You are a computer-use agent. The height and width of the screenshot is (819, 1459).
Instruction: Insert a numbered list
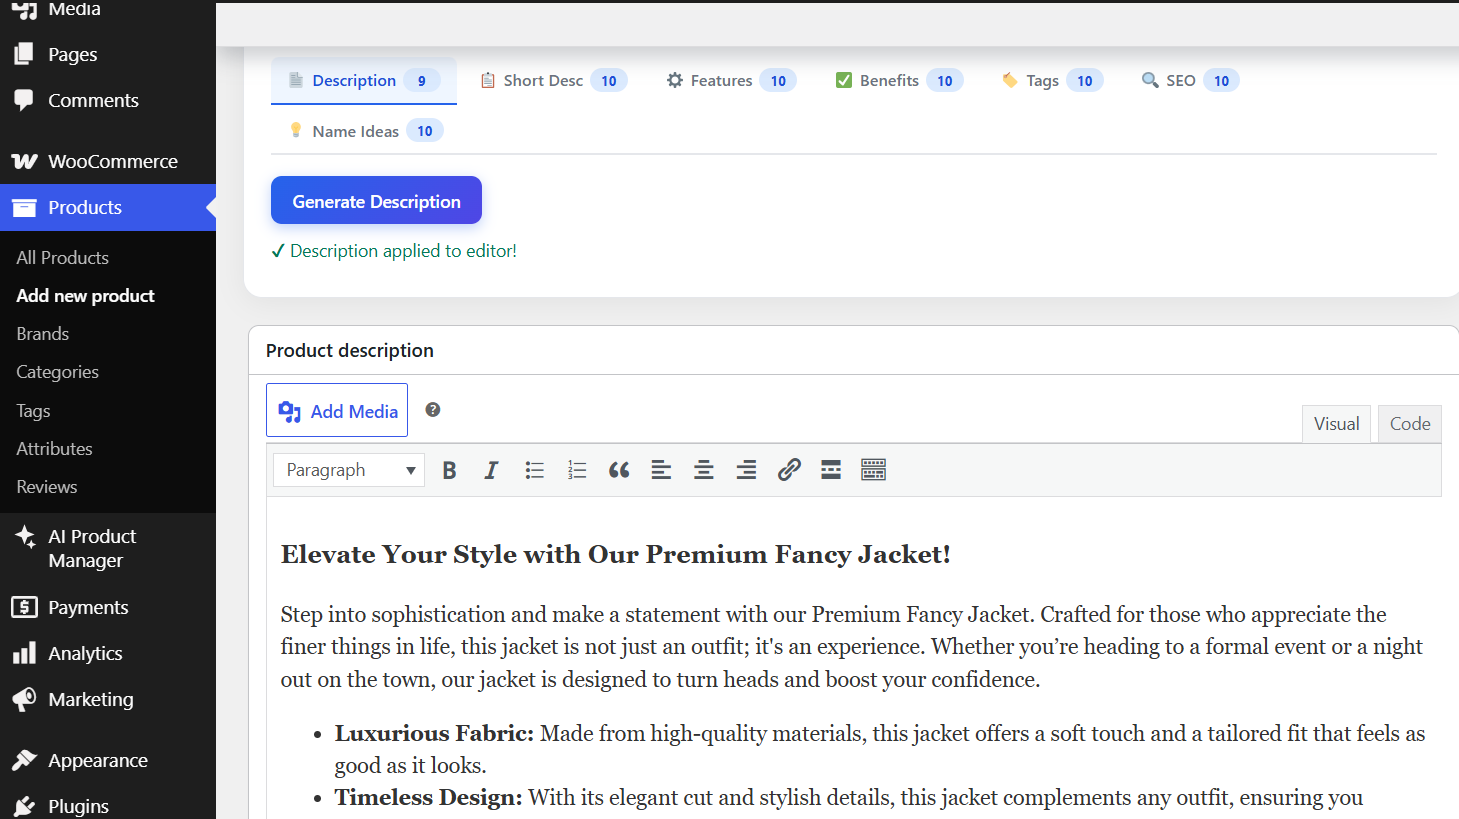pos(577,470)
